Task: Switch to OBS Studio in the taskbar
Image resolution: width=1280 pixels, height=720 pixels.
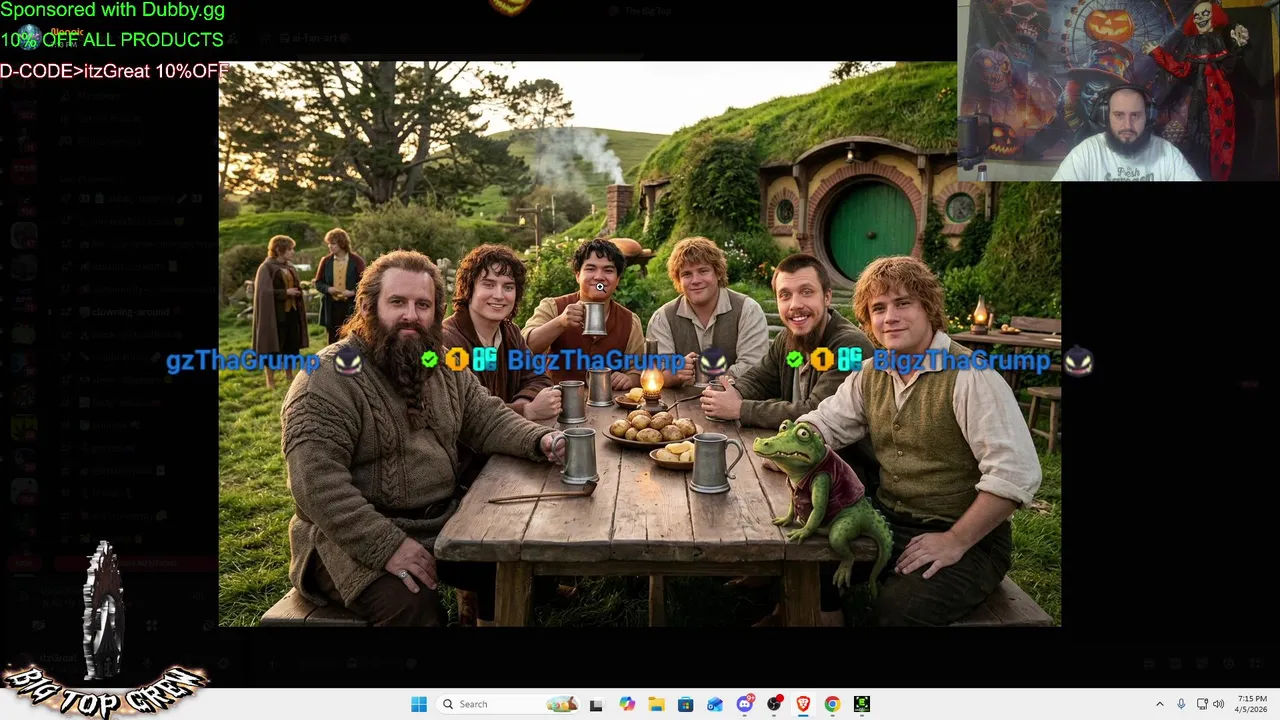Action: click(774, 704)
